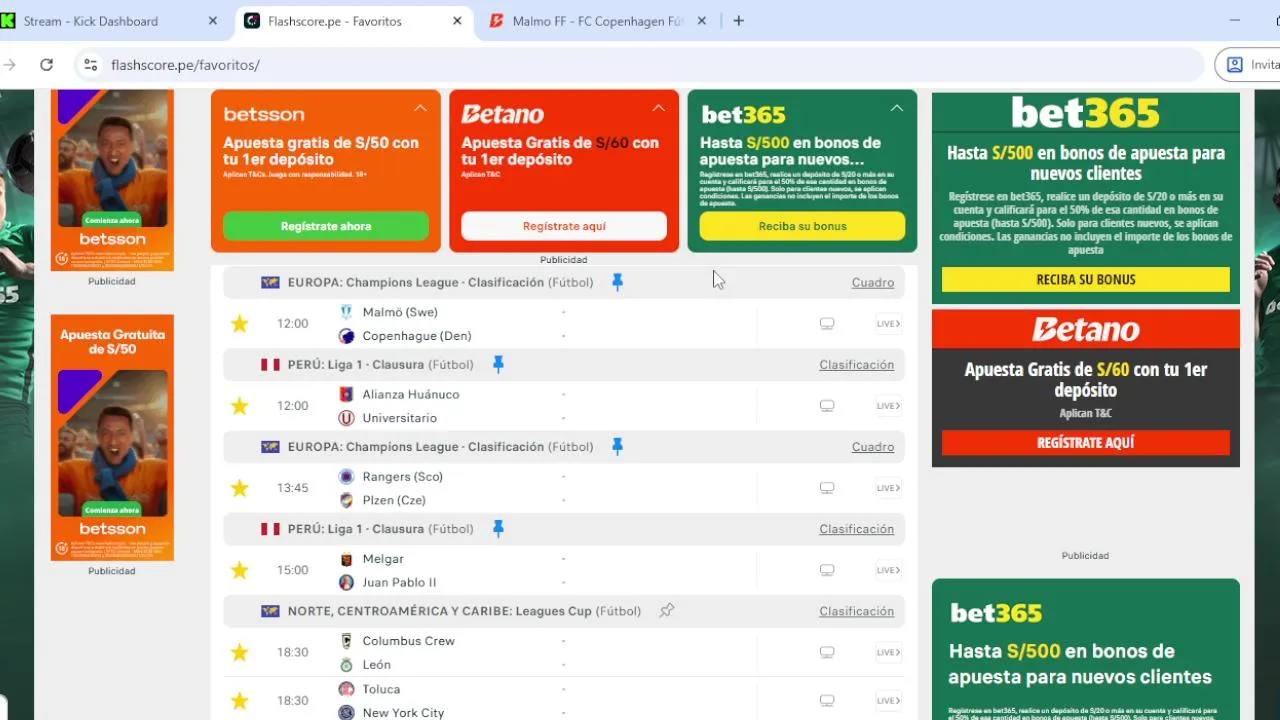1280x720 pixels.
Task: Select Flashscore.pe - Favoritos tab
Action: [x=352, y=21]
